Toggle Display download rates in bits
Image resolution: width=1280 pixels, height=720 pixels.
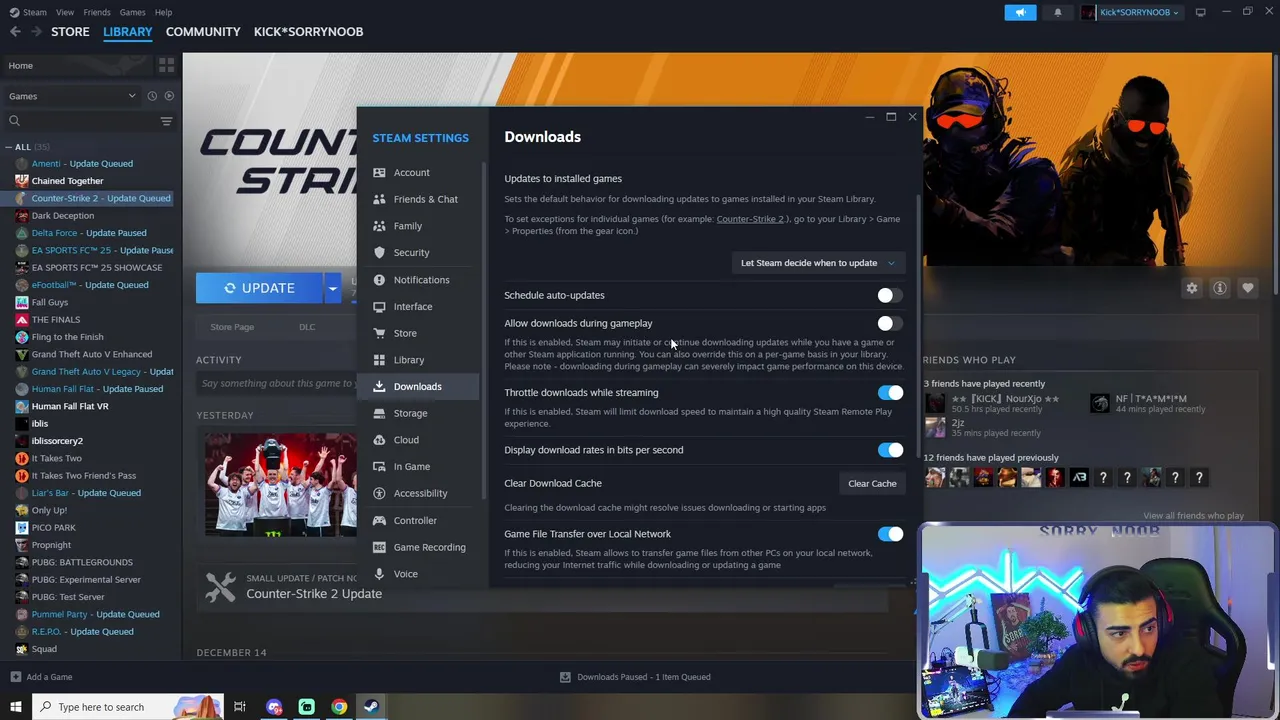pos(890,450)
